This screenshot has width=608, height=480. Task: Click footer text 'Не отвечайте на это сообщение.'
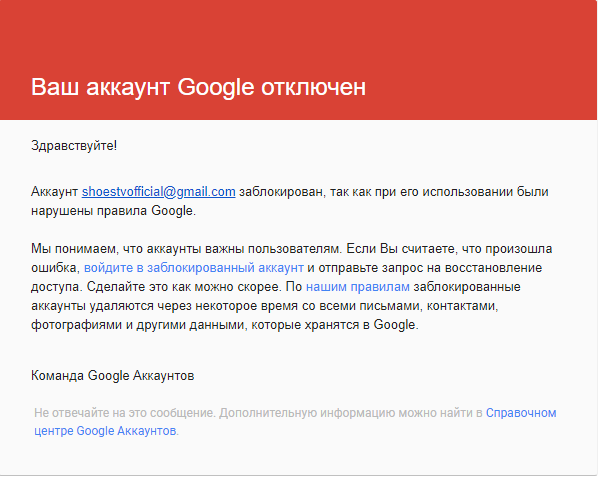[124, 413]
